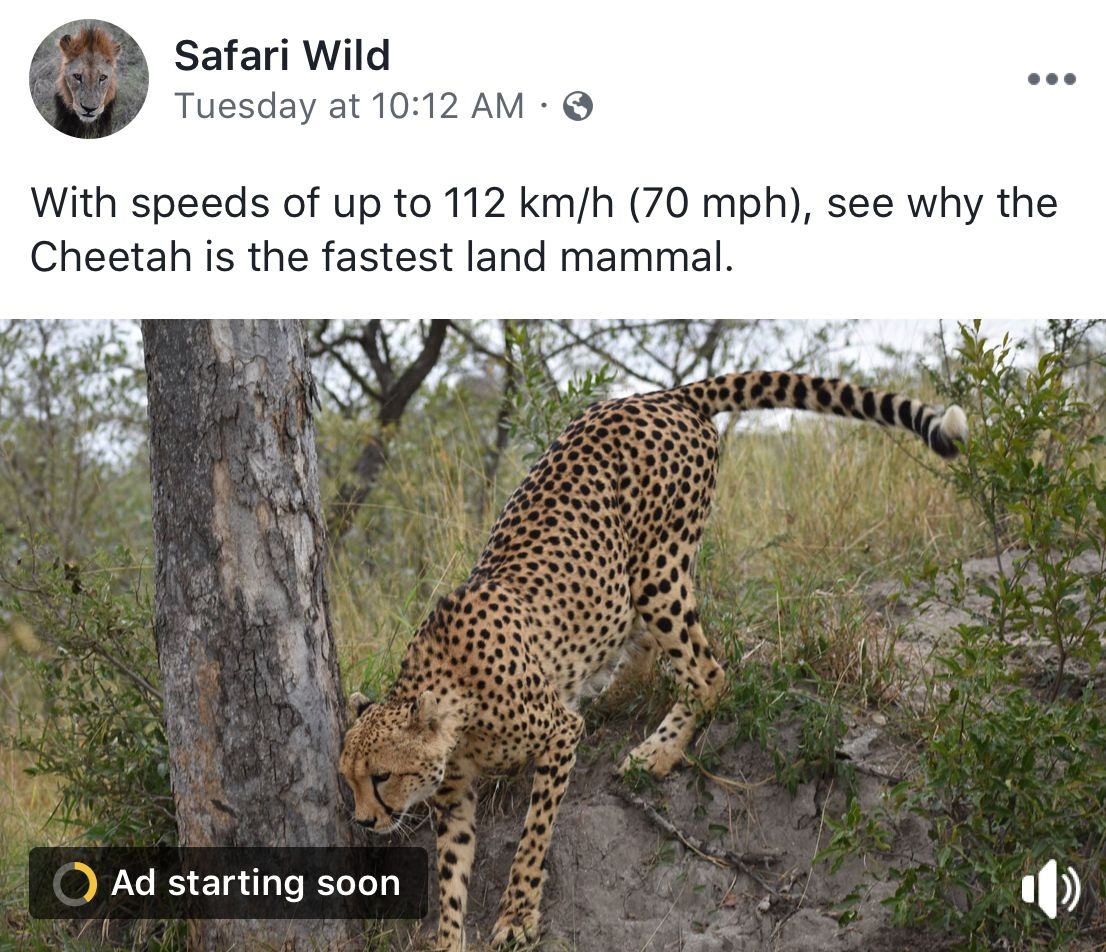The height and width of the screenshot is (952, 1106).
Task: Open the Safari Wild lion profile picture
Action: click(89, 78)
